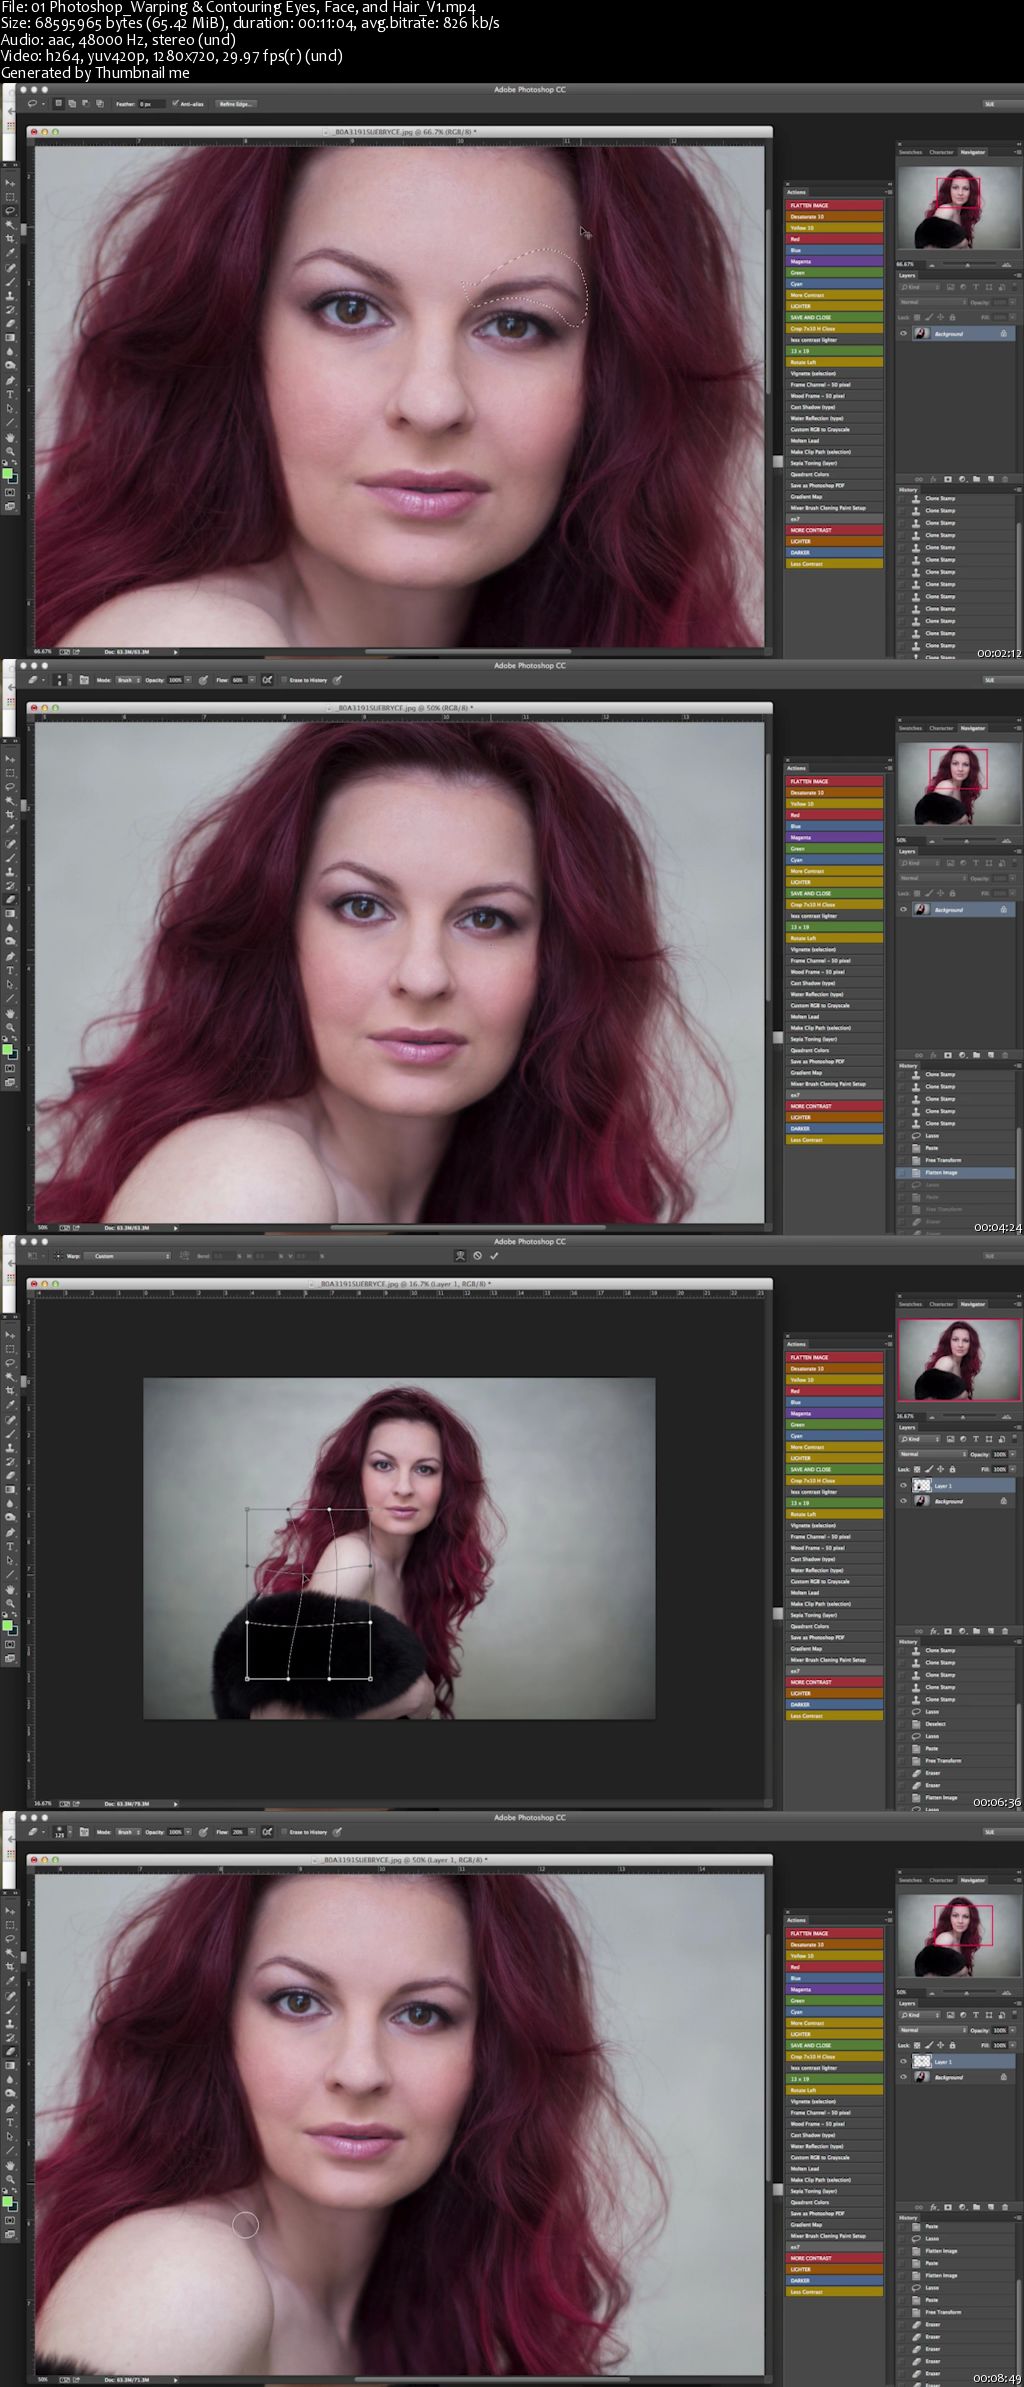This screenshot has height=2387, width=1024.
Task: Open eraser Mode Brush dropdown in the 00:04:24 frame
Action: coord(128,680)
